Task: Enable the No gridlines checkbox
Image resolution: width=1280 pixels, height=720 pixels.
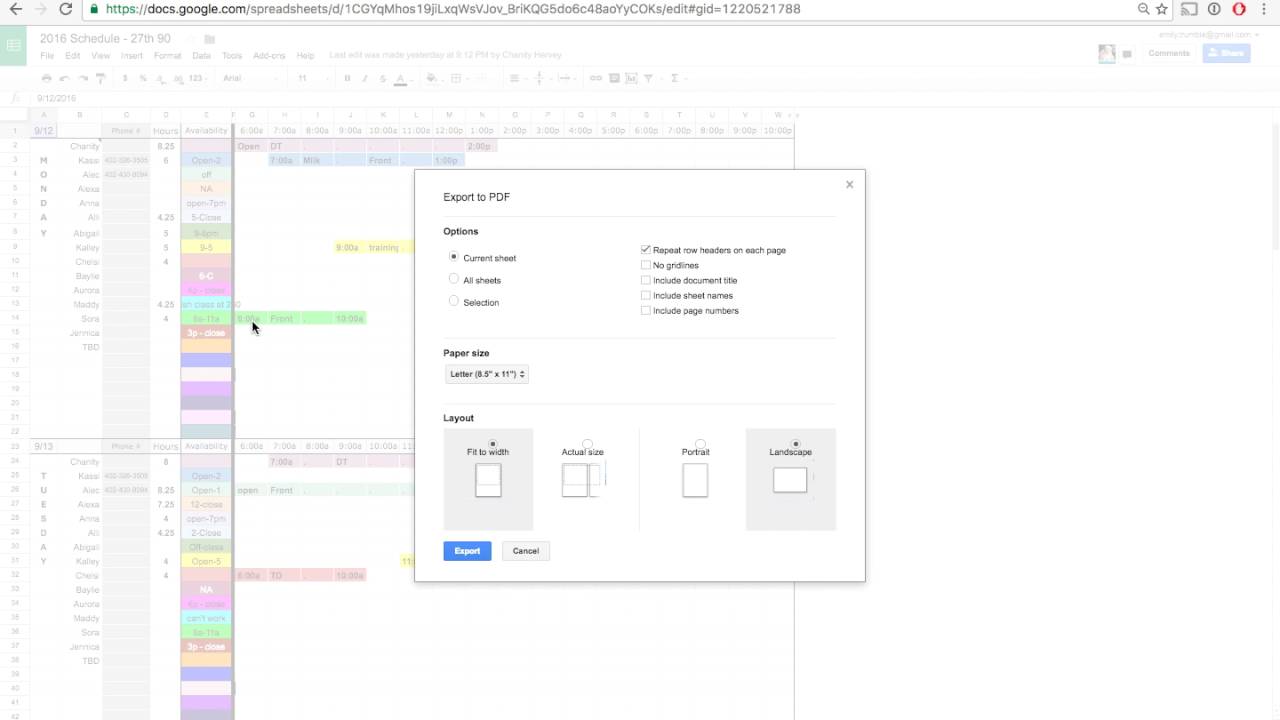Action: [645, 265]
